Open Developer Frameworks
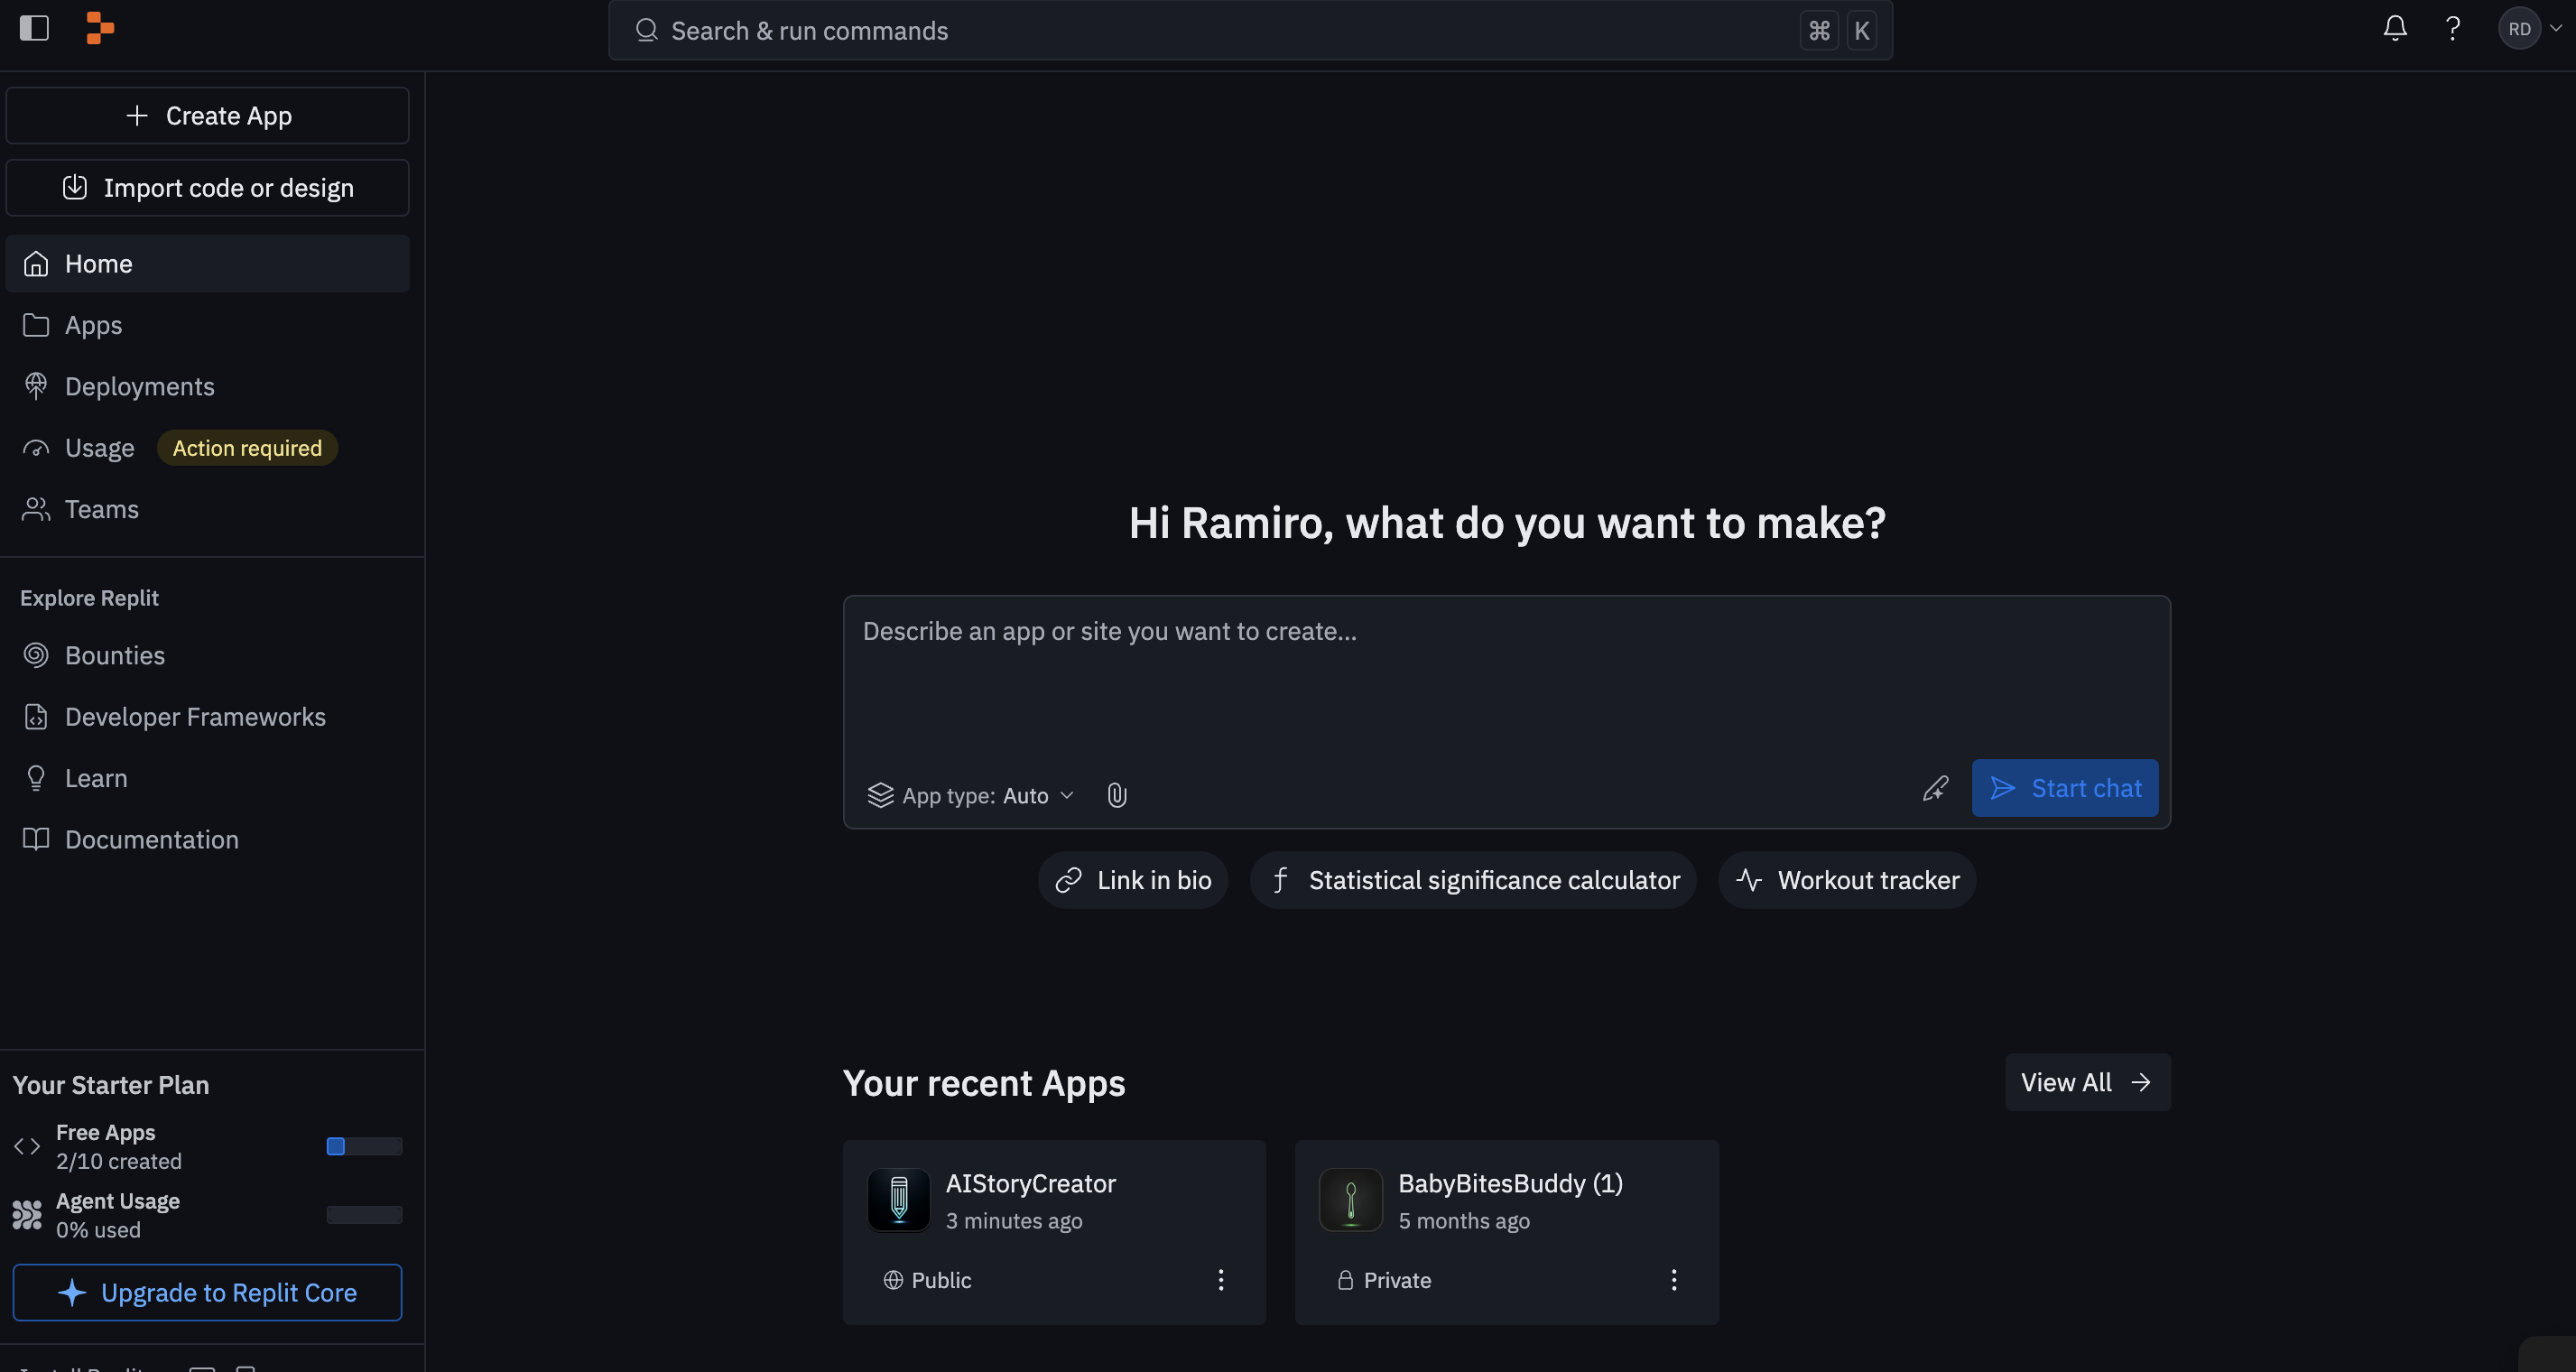2576x1372 pixels. (208, 717)
